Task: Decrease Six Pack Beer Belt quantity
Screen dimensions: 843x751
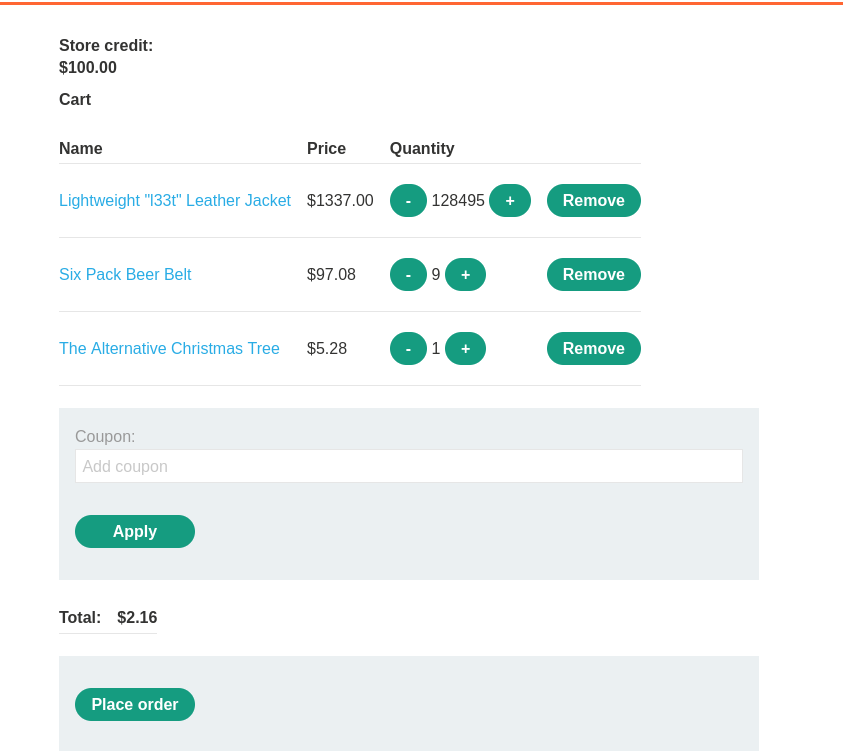Action: 408,275
